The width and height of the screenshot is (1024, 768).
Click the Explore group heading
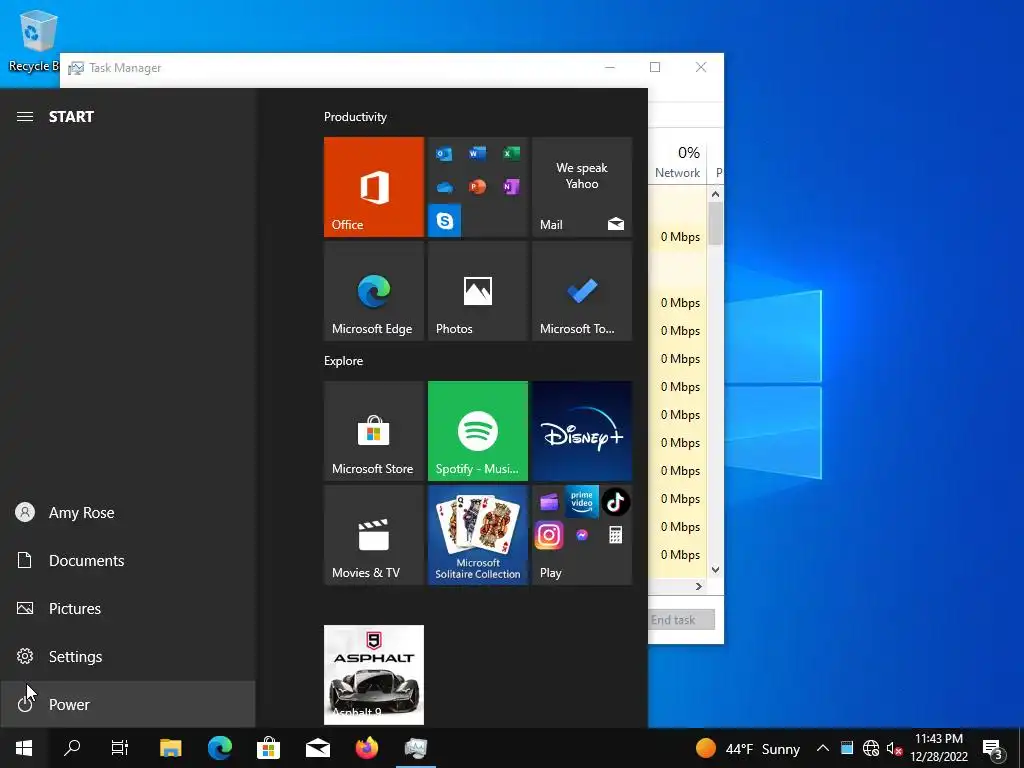pos(344,361)
